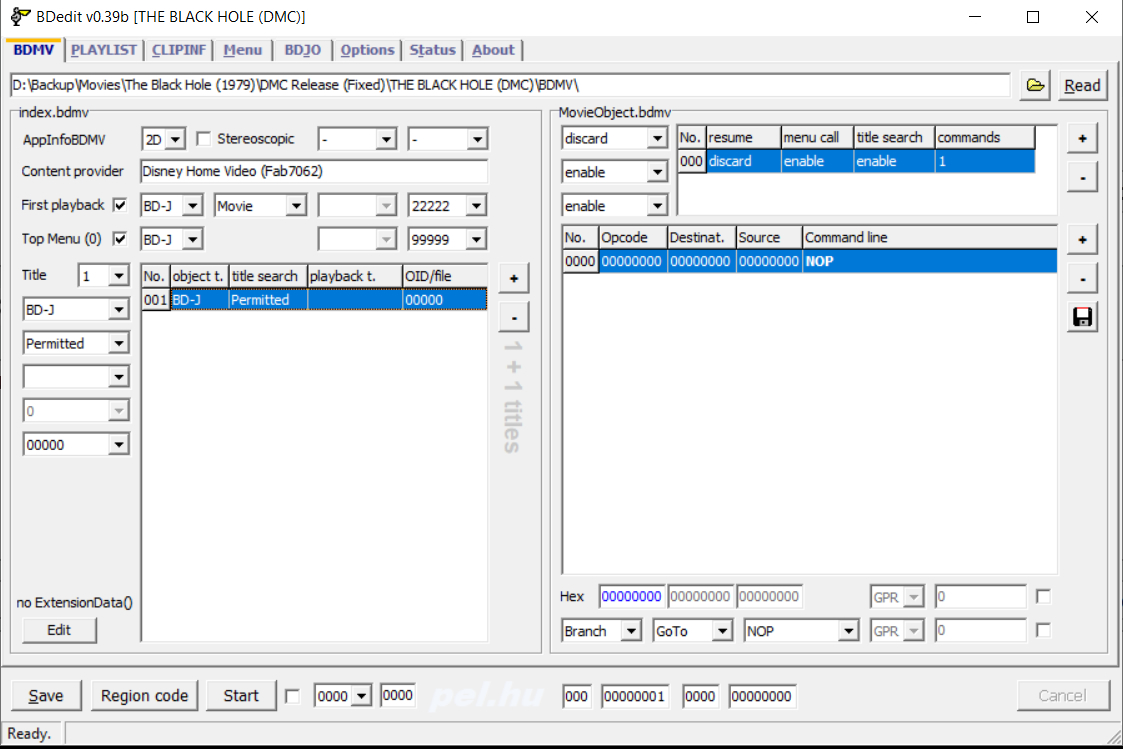Expand the Branch command group dropdown
The image size is (1123, 749).
point(631,631)
